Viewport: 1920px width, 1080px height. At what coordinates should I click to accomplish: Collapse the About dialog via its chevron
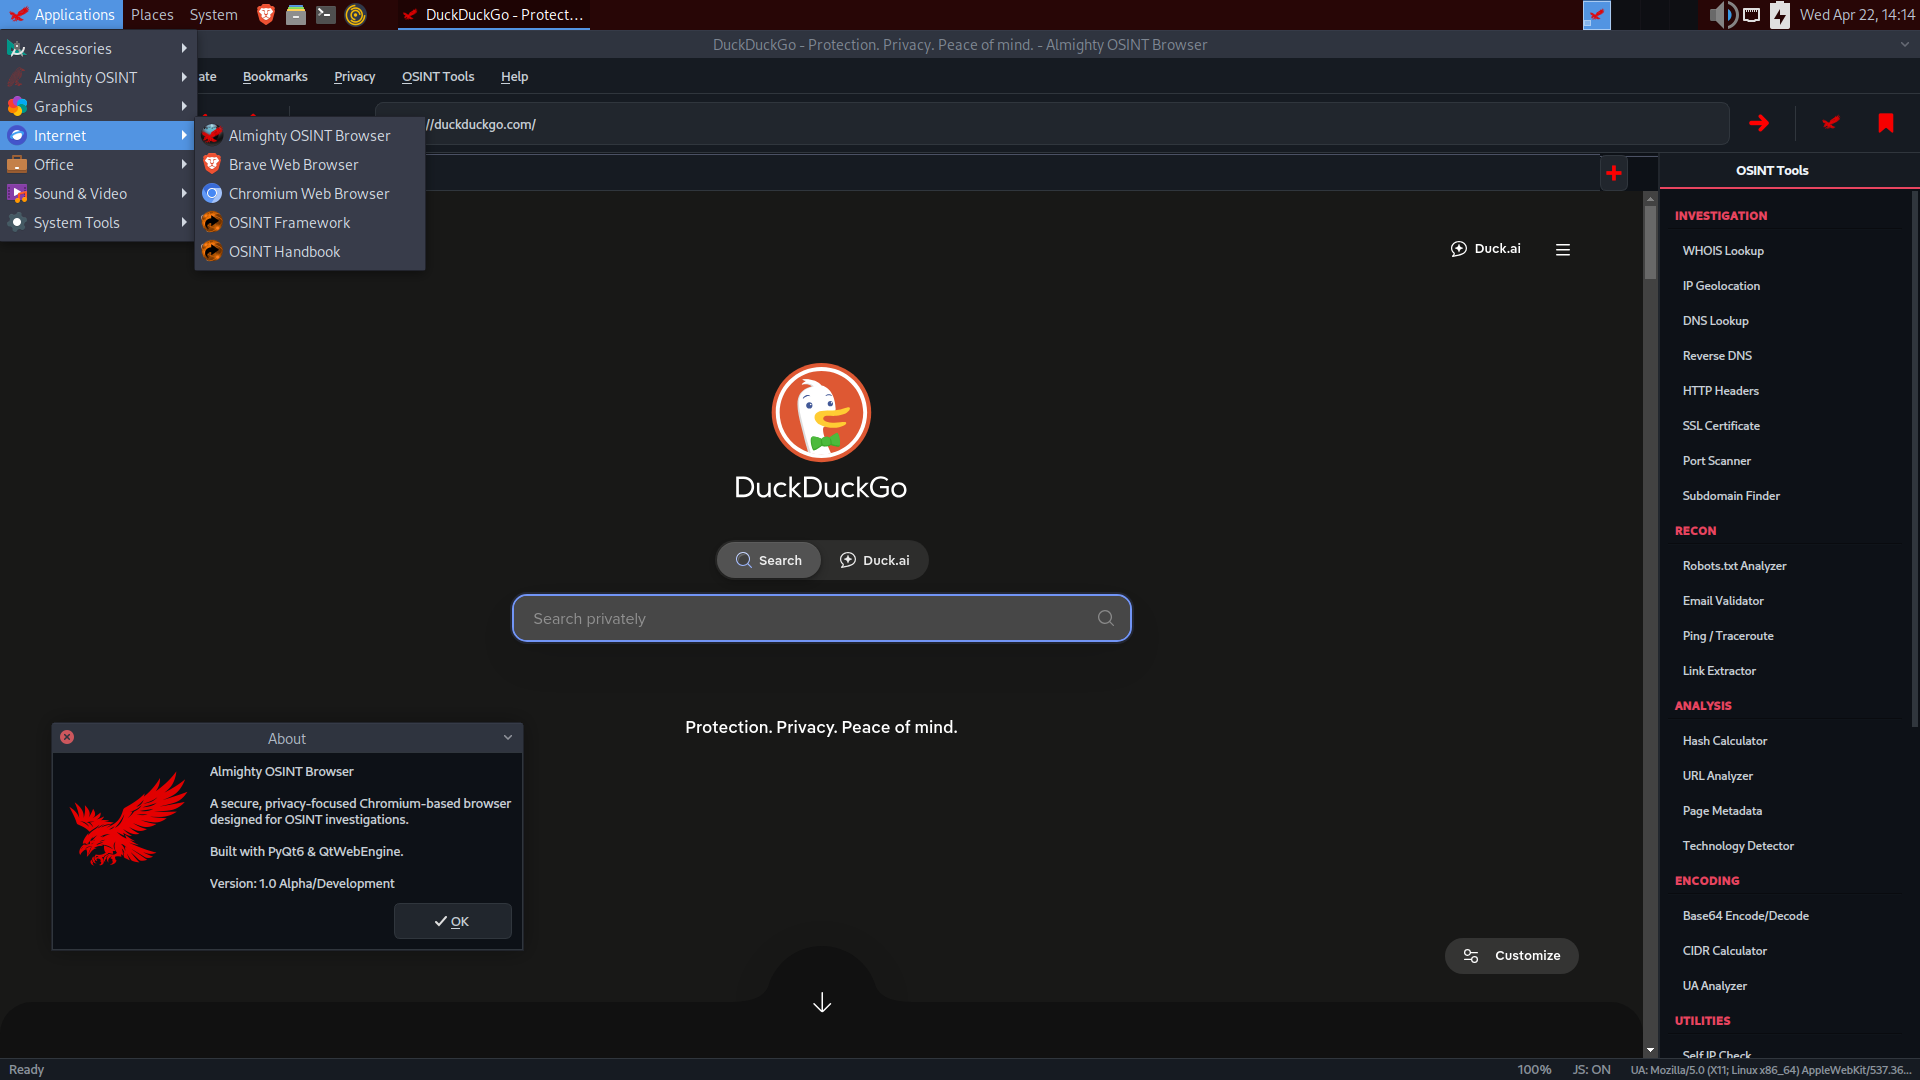pyautogui.click(x=507, y=737)
